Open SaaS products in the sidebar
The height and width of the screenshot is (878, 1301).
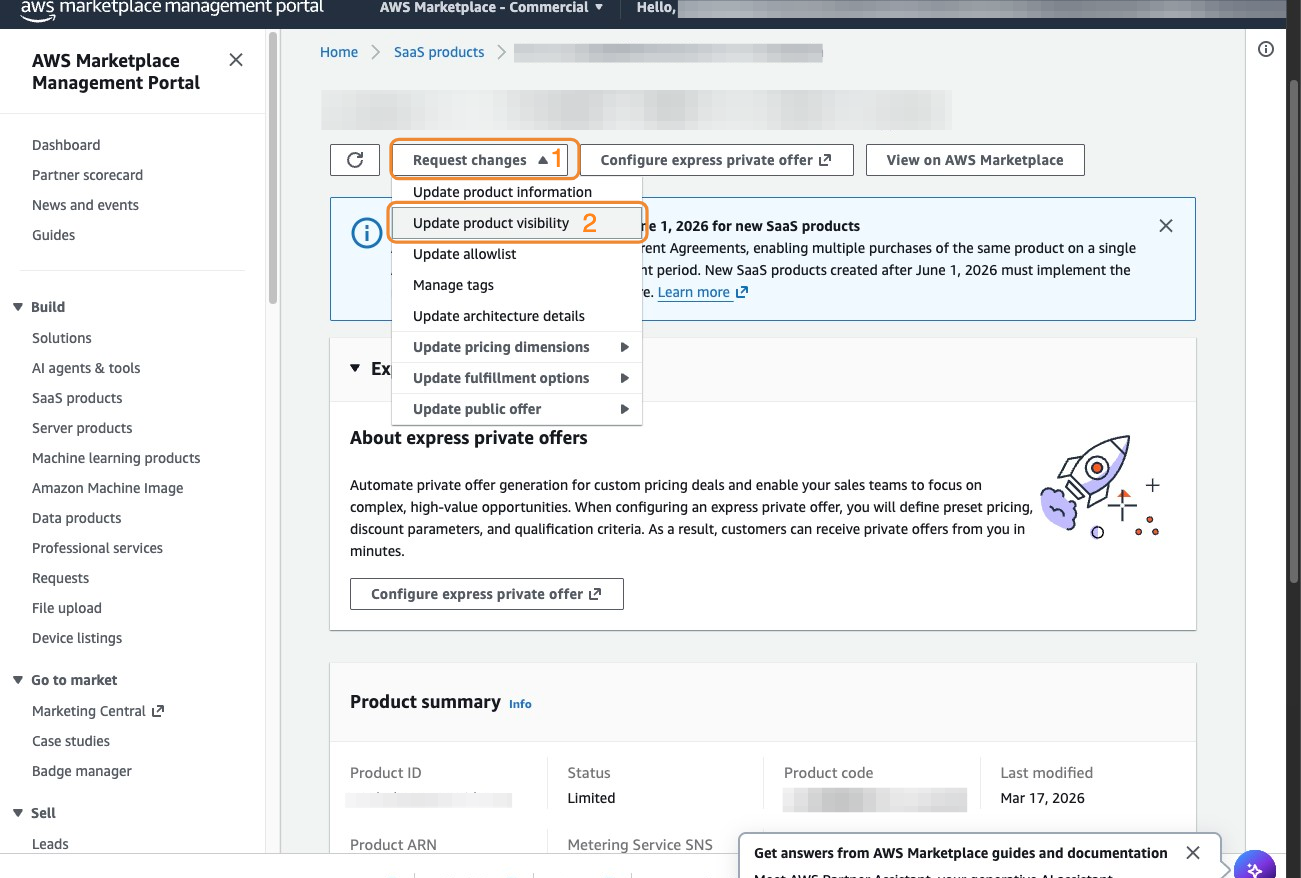click(77, 398)
